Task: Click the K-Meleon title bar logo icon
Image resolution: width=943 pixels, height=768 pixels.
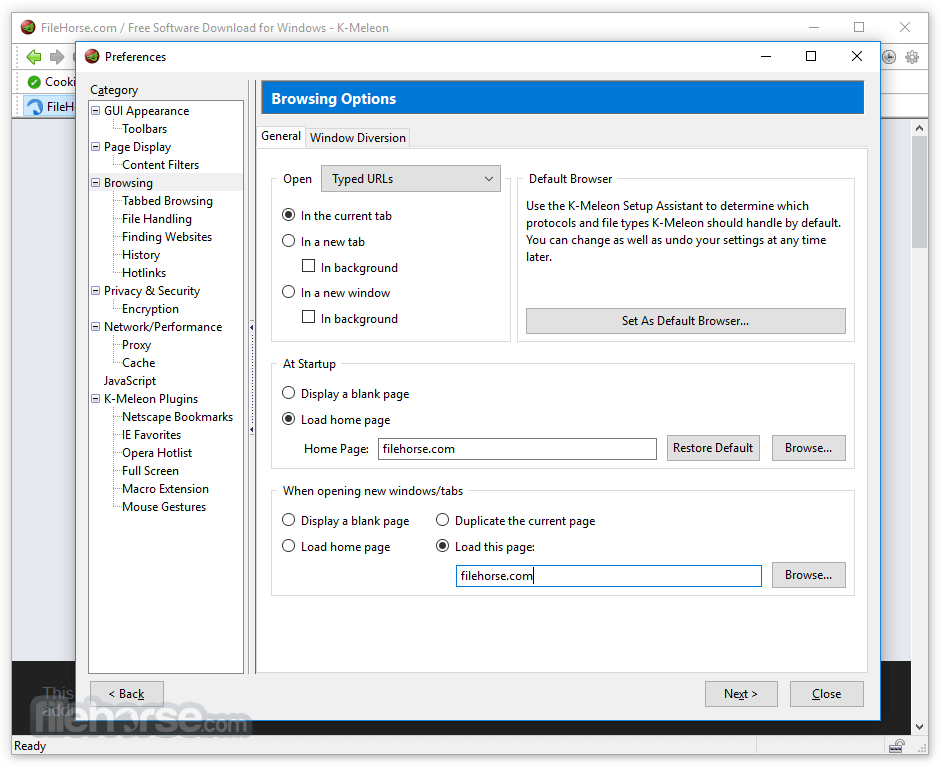Action: [28, 27]
